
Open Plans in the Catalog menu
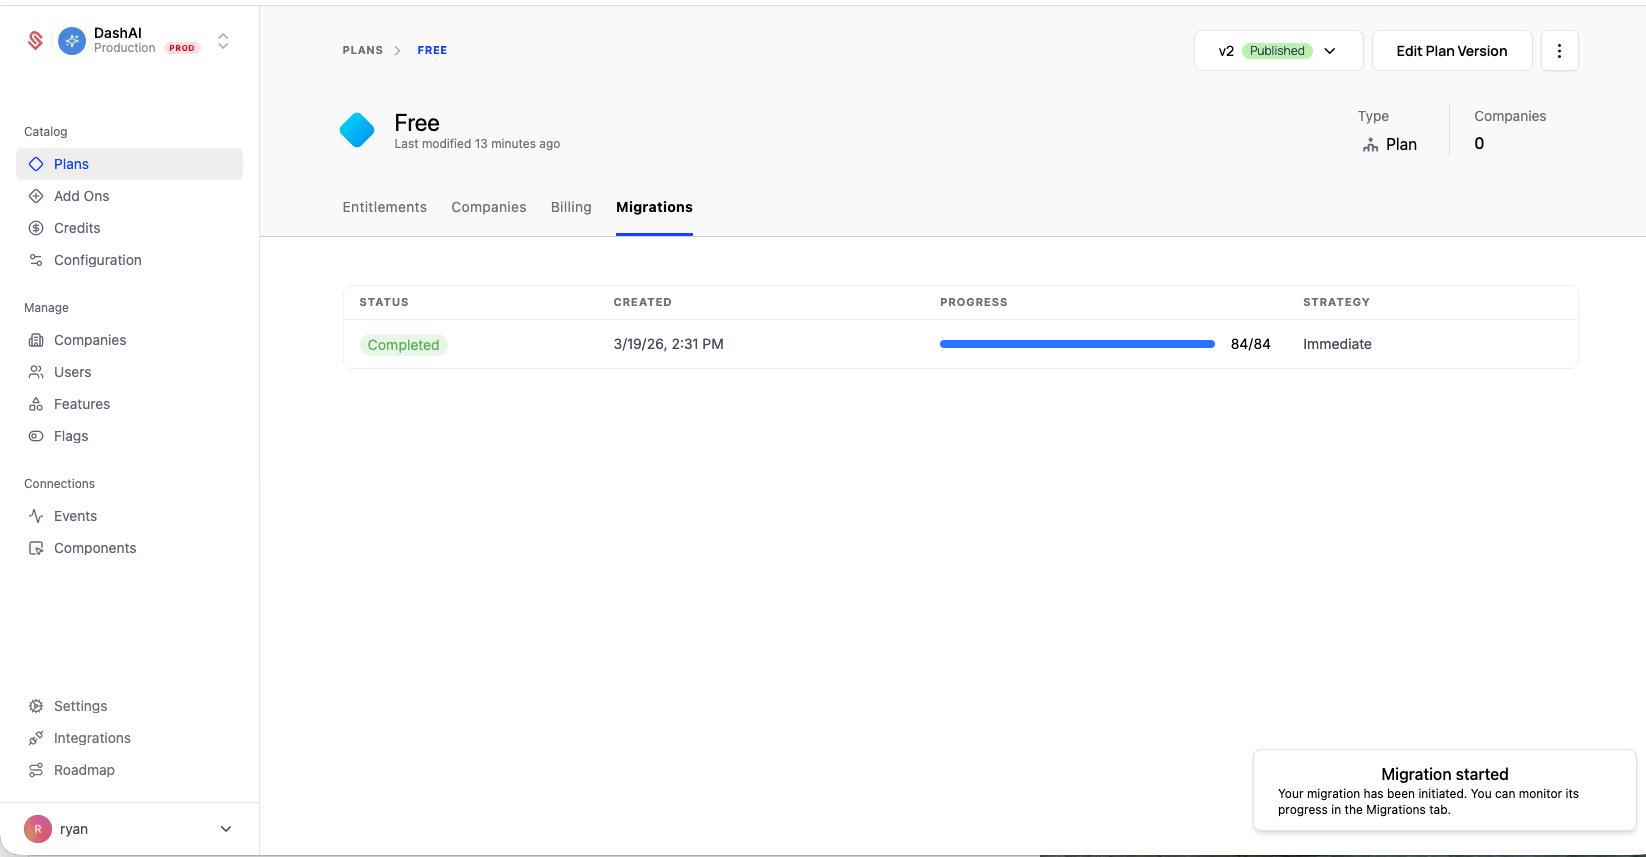[x=129, y=164]
